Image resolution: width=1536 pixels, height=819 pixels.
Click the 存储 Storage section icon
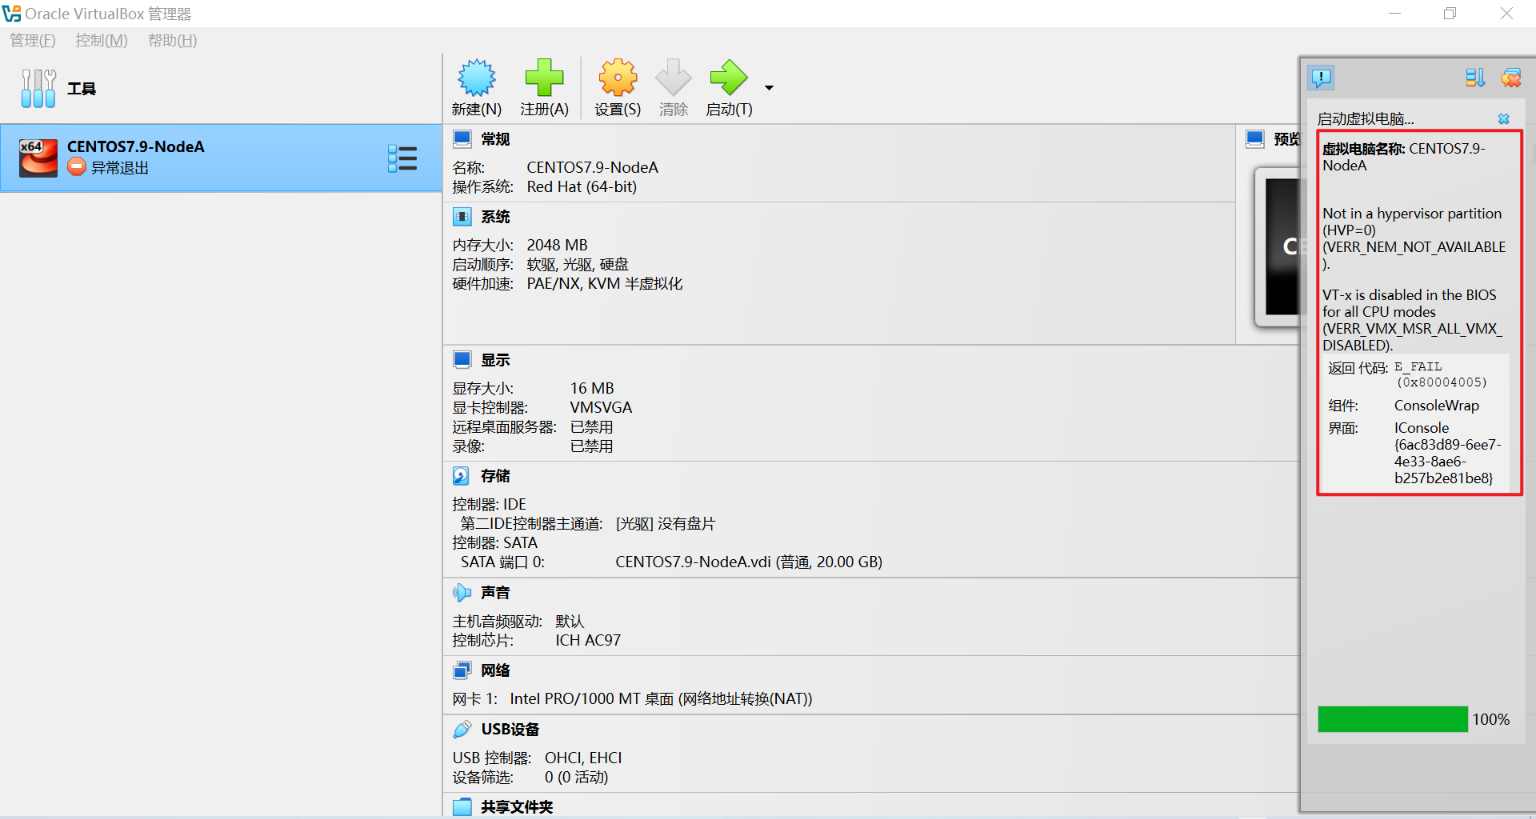point(462,476)
